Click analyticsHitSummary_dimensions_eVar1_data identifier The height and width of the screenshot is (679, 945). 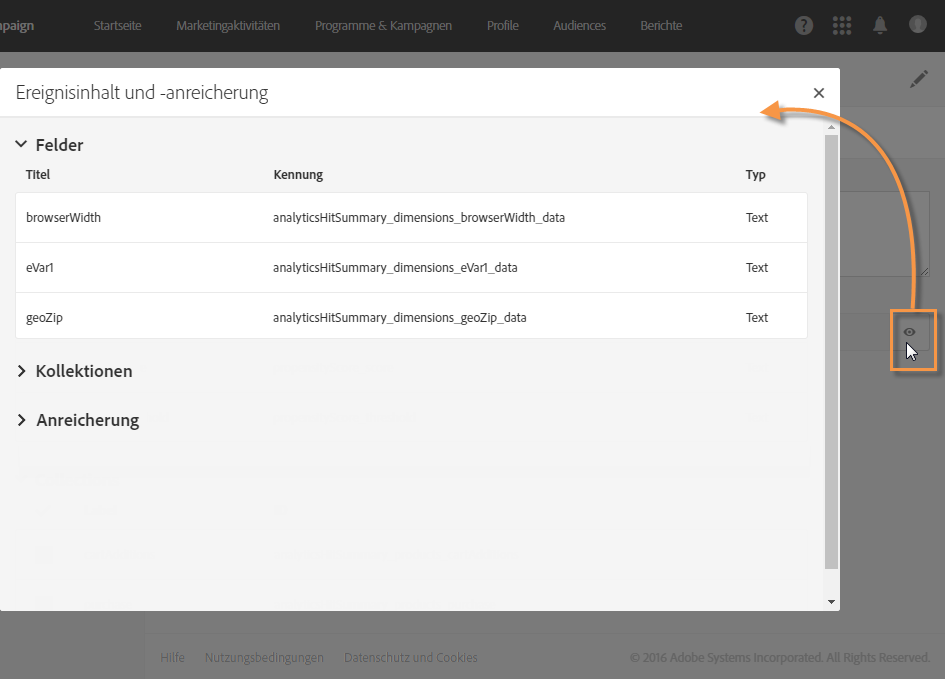pyautogui.click(x=395, y=268)
